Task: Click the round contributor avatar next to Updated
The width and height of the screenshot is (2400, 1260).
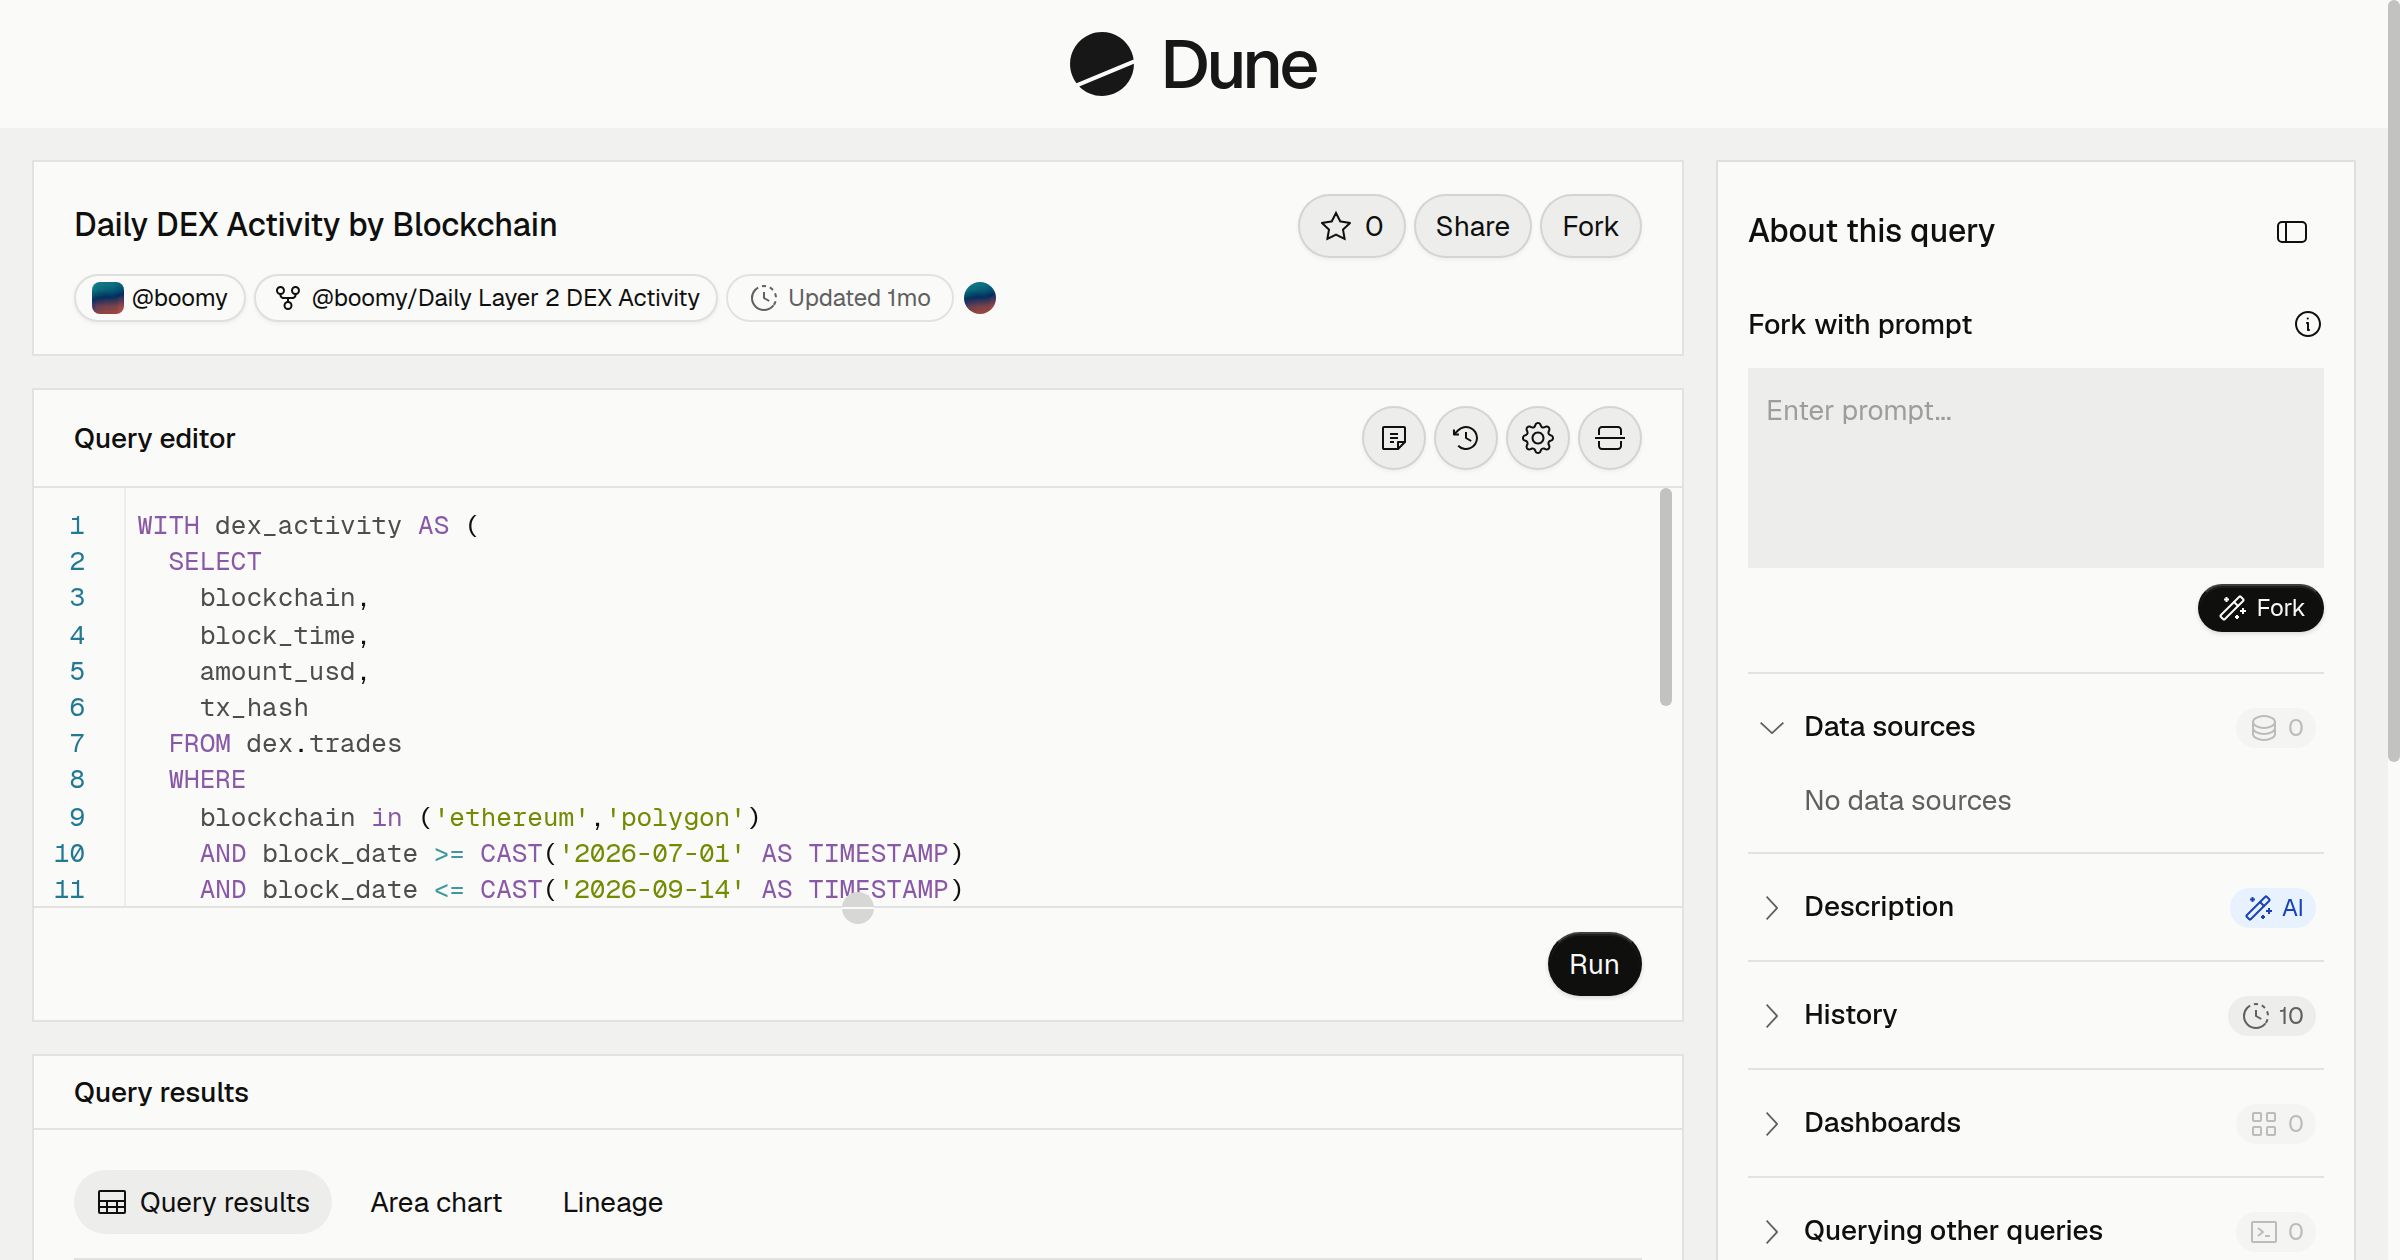Action: [x=980, y=298]
